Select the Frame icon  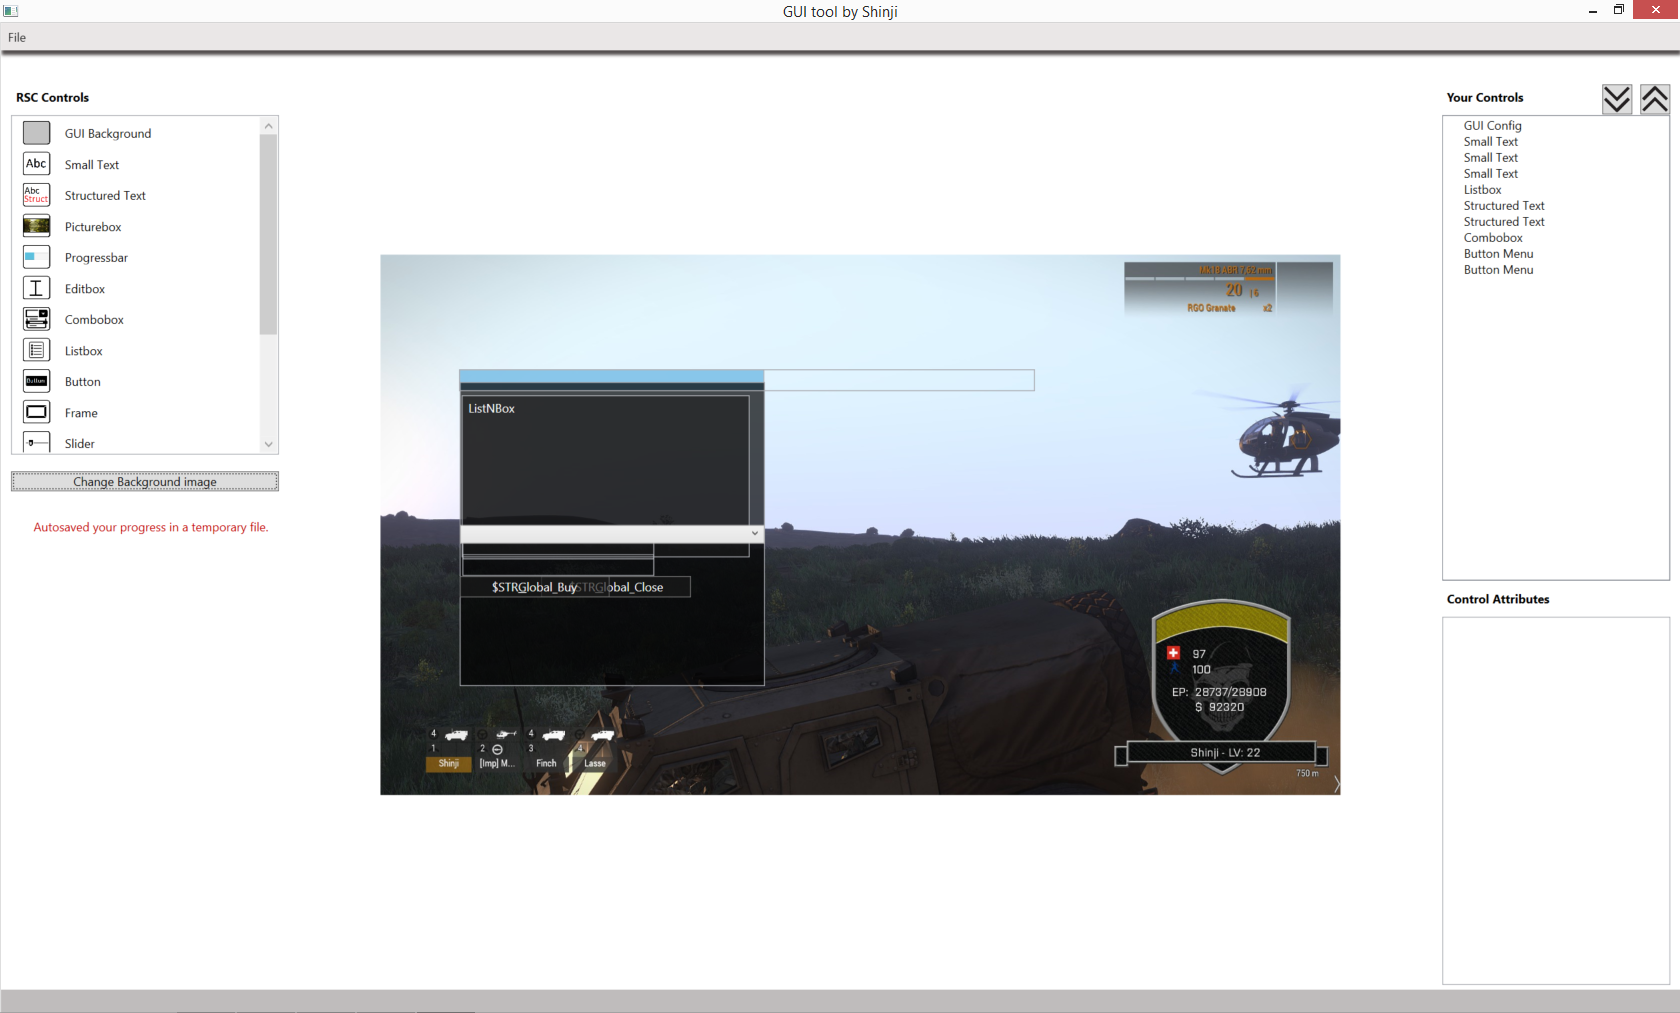36,412
